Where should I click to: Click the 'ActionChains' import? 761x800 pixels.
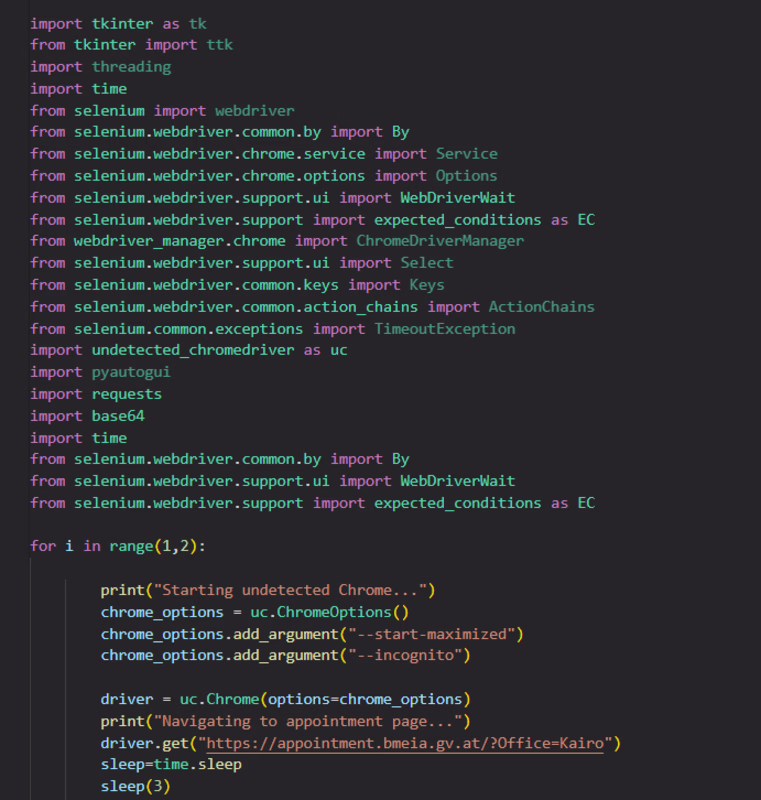542,307
